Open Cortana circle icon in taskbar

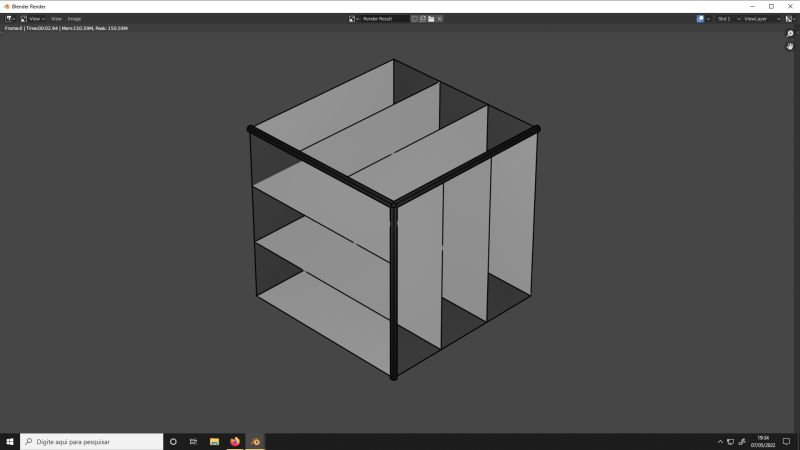173,442
